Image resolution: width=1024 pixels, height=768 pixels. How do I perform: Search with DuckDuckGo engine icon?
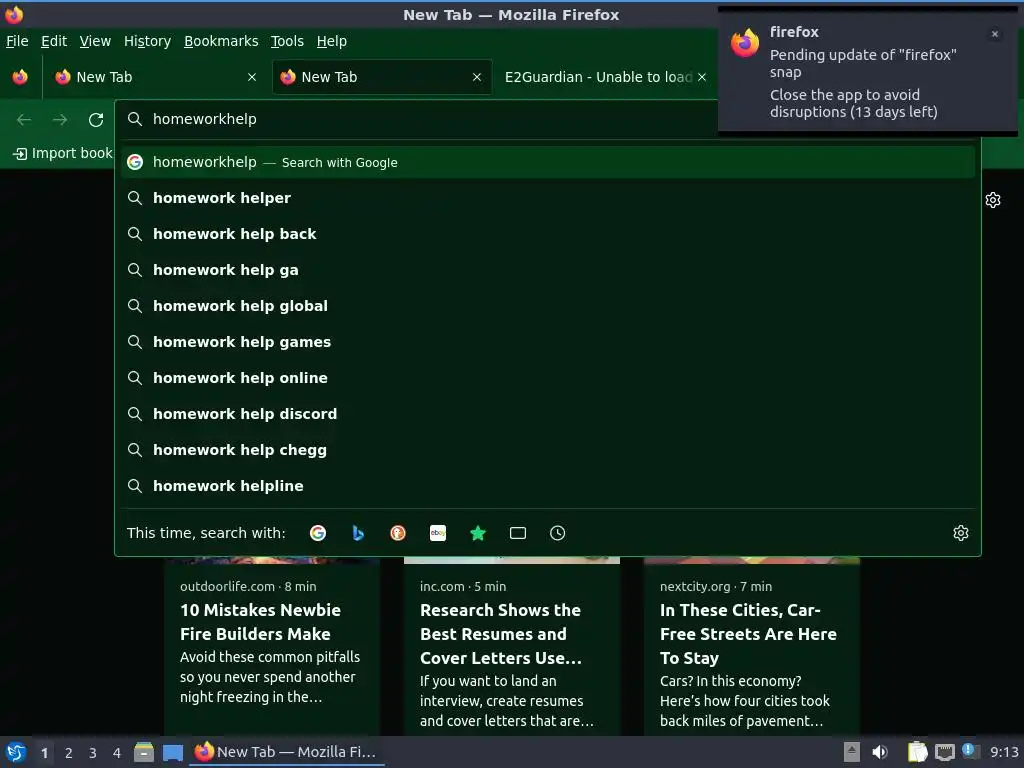(398, 533)
